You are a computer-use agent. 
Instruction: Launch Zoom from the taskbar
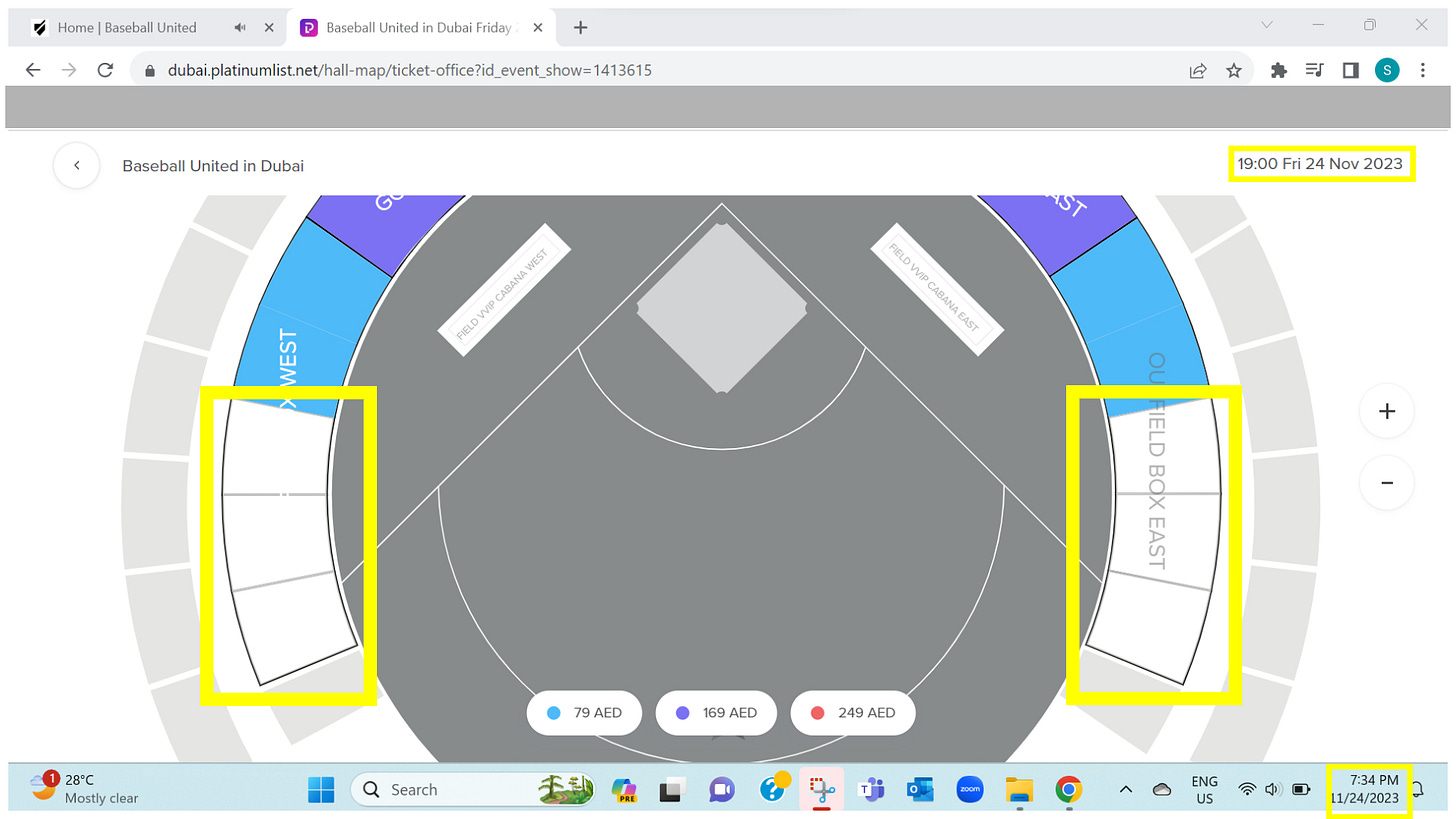[969, 790]
